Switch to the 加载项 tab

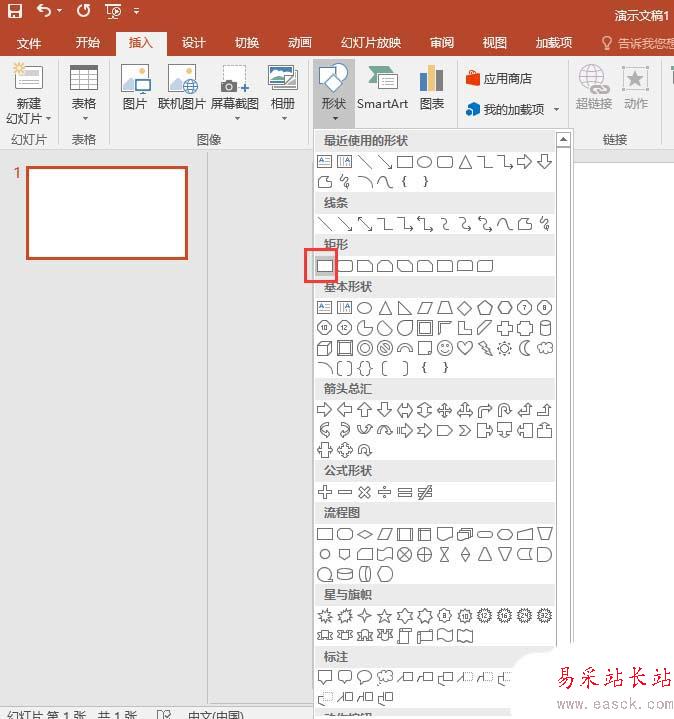click(x=554, y=43)
